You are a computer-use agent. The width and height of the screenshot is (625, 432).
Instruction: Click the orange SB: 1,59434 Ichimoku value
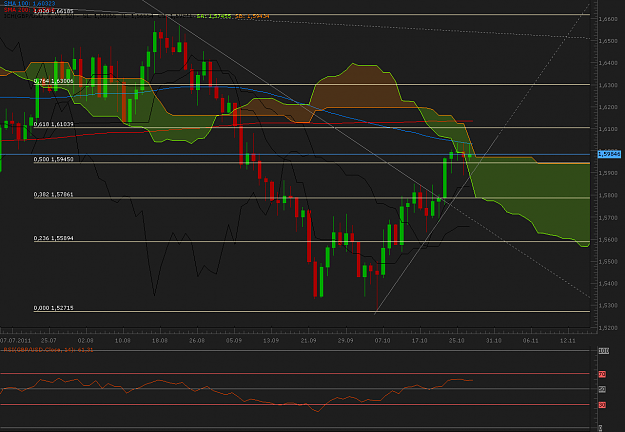point(252,16)
